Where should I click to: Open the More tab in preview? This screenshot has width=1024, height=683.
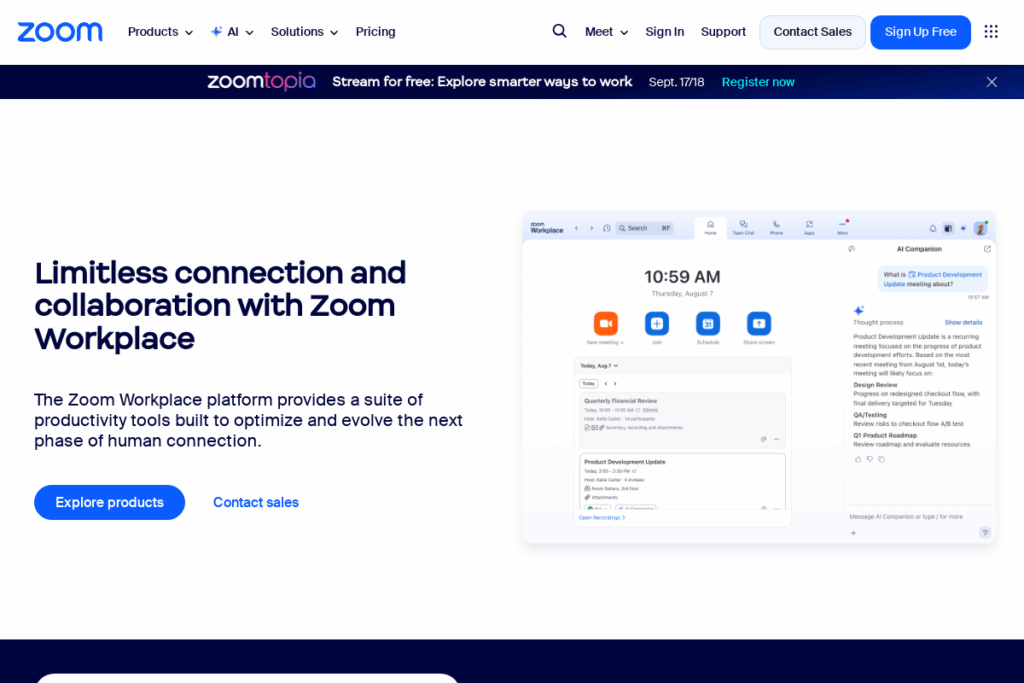(x=842, y=228)
